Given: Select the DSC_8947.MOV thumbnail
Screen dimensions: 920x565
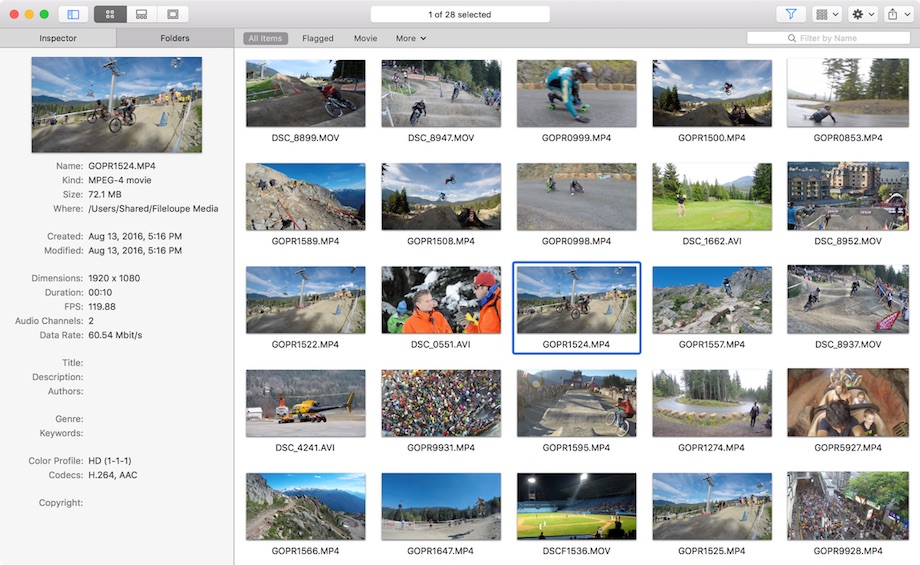Looking at the screenshot, I should click(x=441, y=93).
